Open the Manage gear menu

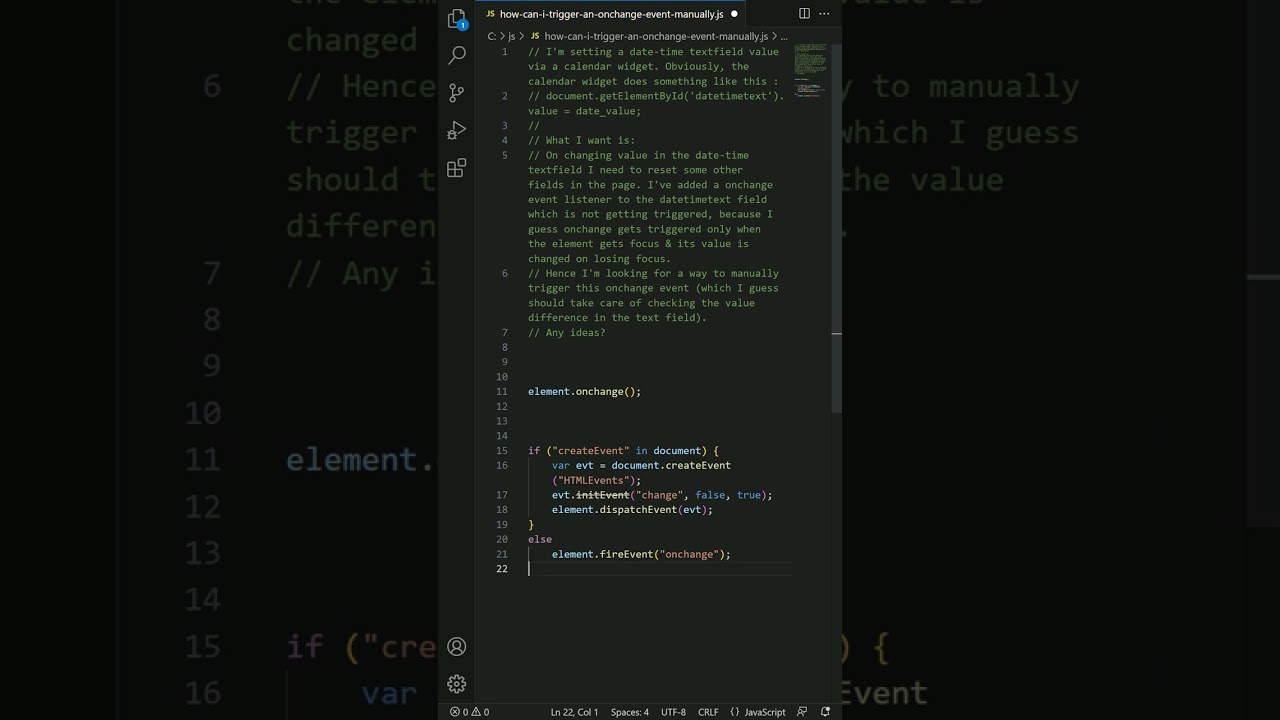(x=457, y=684)
